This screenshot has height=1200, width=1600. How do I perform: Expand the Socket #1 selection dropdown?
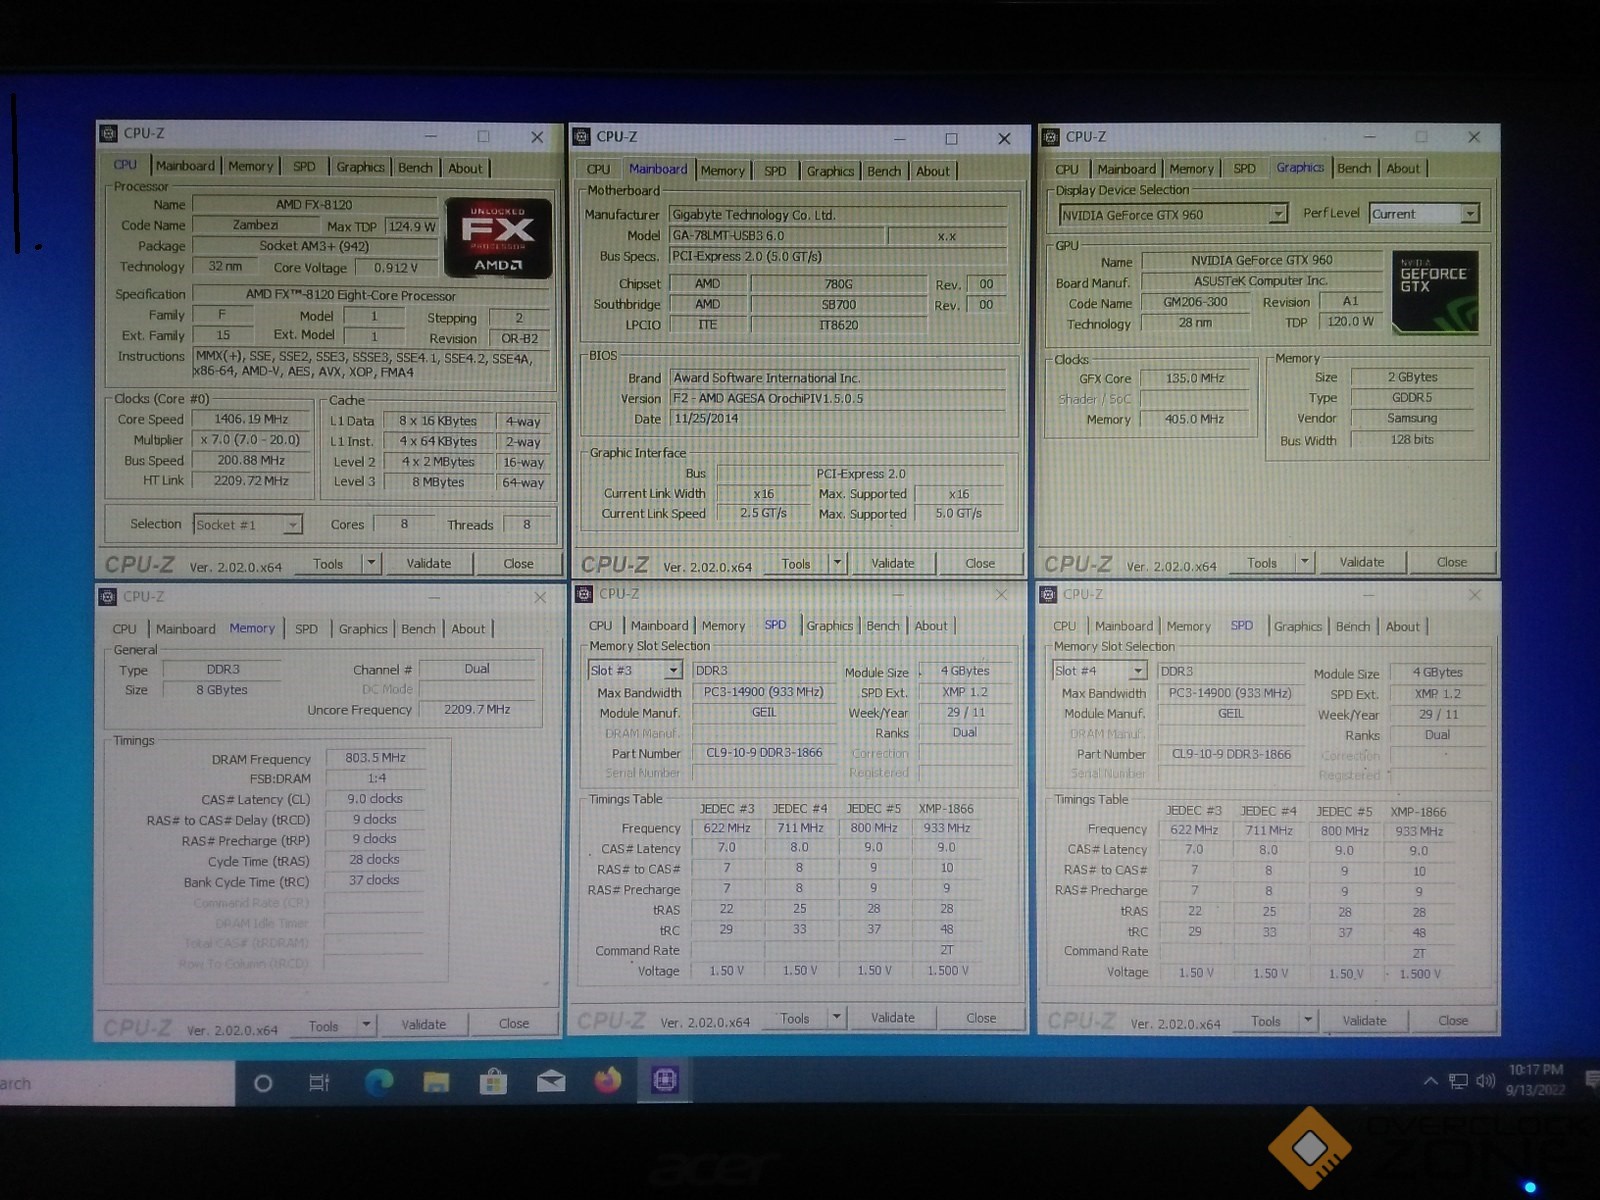tap(292, 525)
